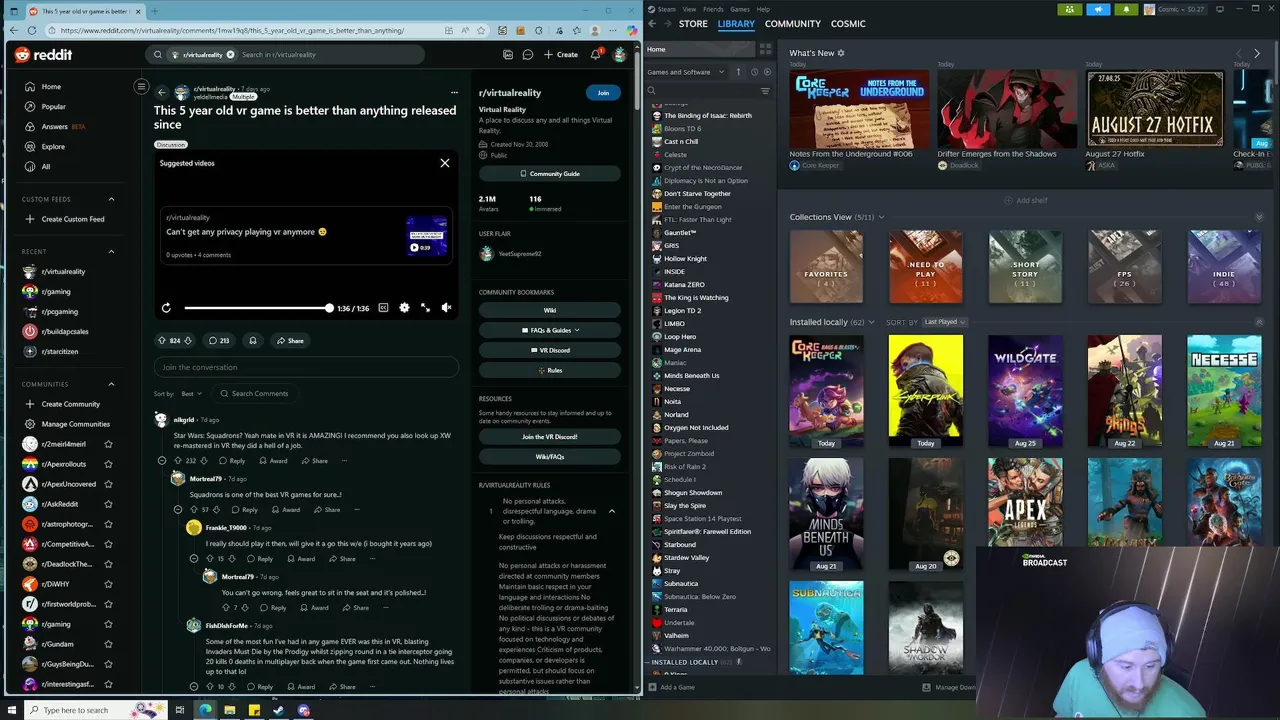
Task: Open post overflow three-dots menu
Action: tap(454, 92)
